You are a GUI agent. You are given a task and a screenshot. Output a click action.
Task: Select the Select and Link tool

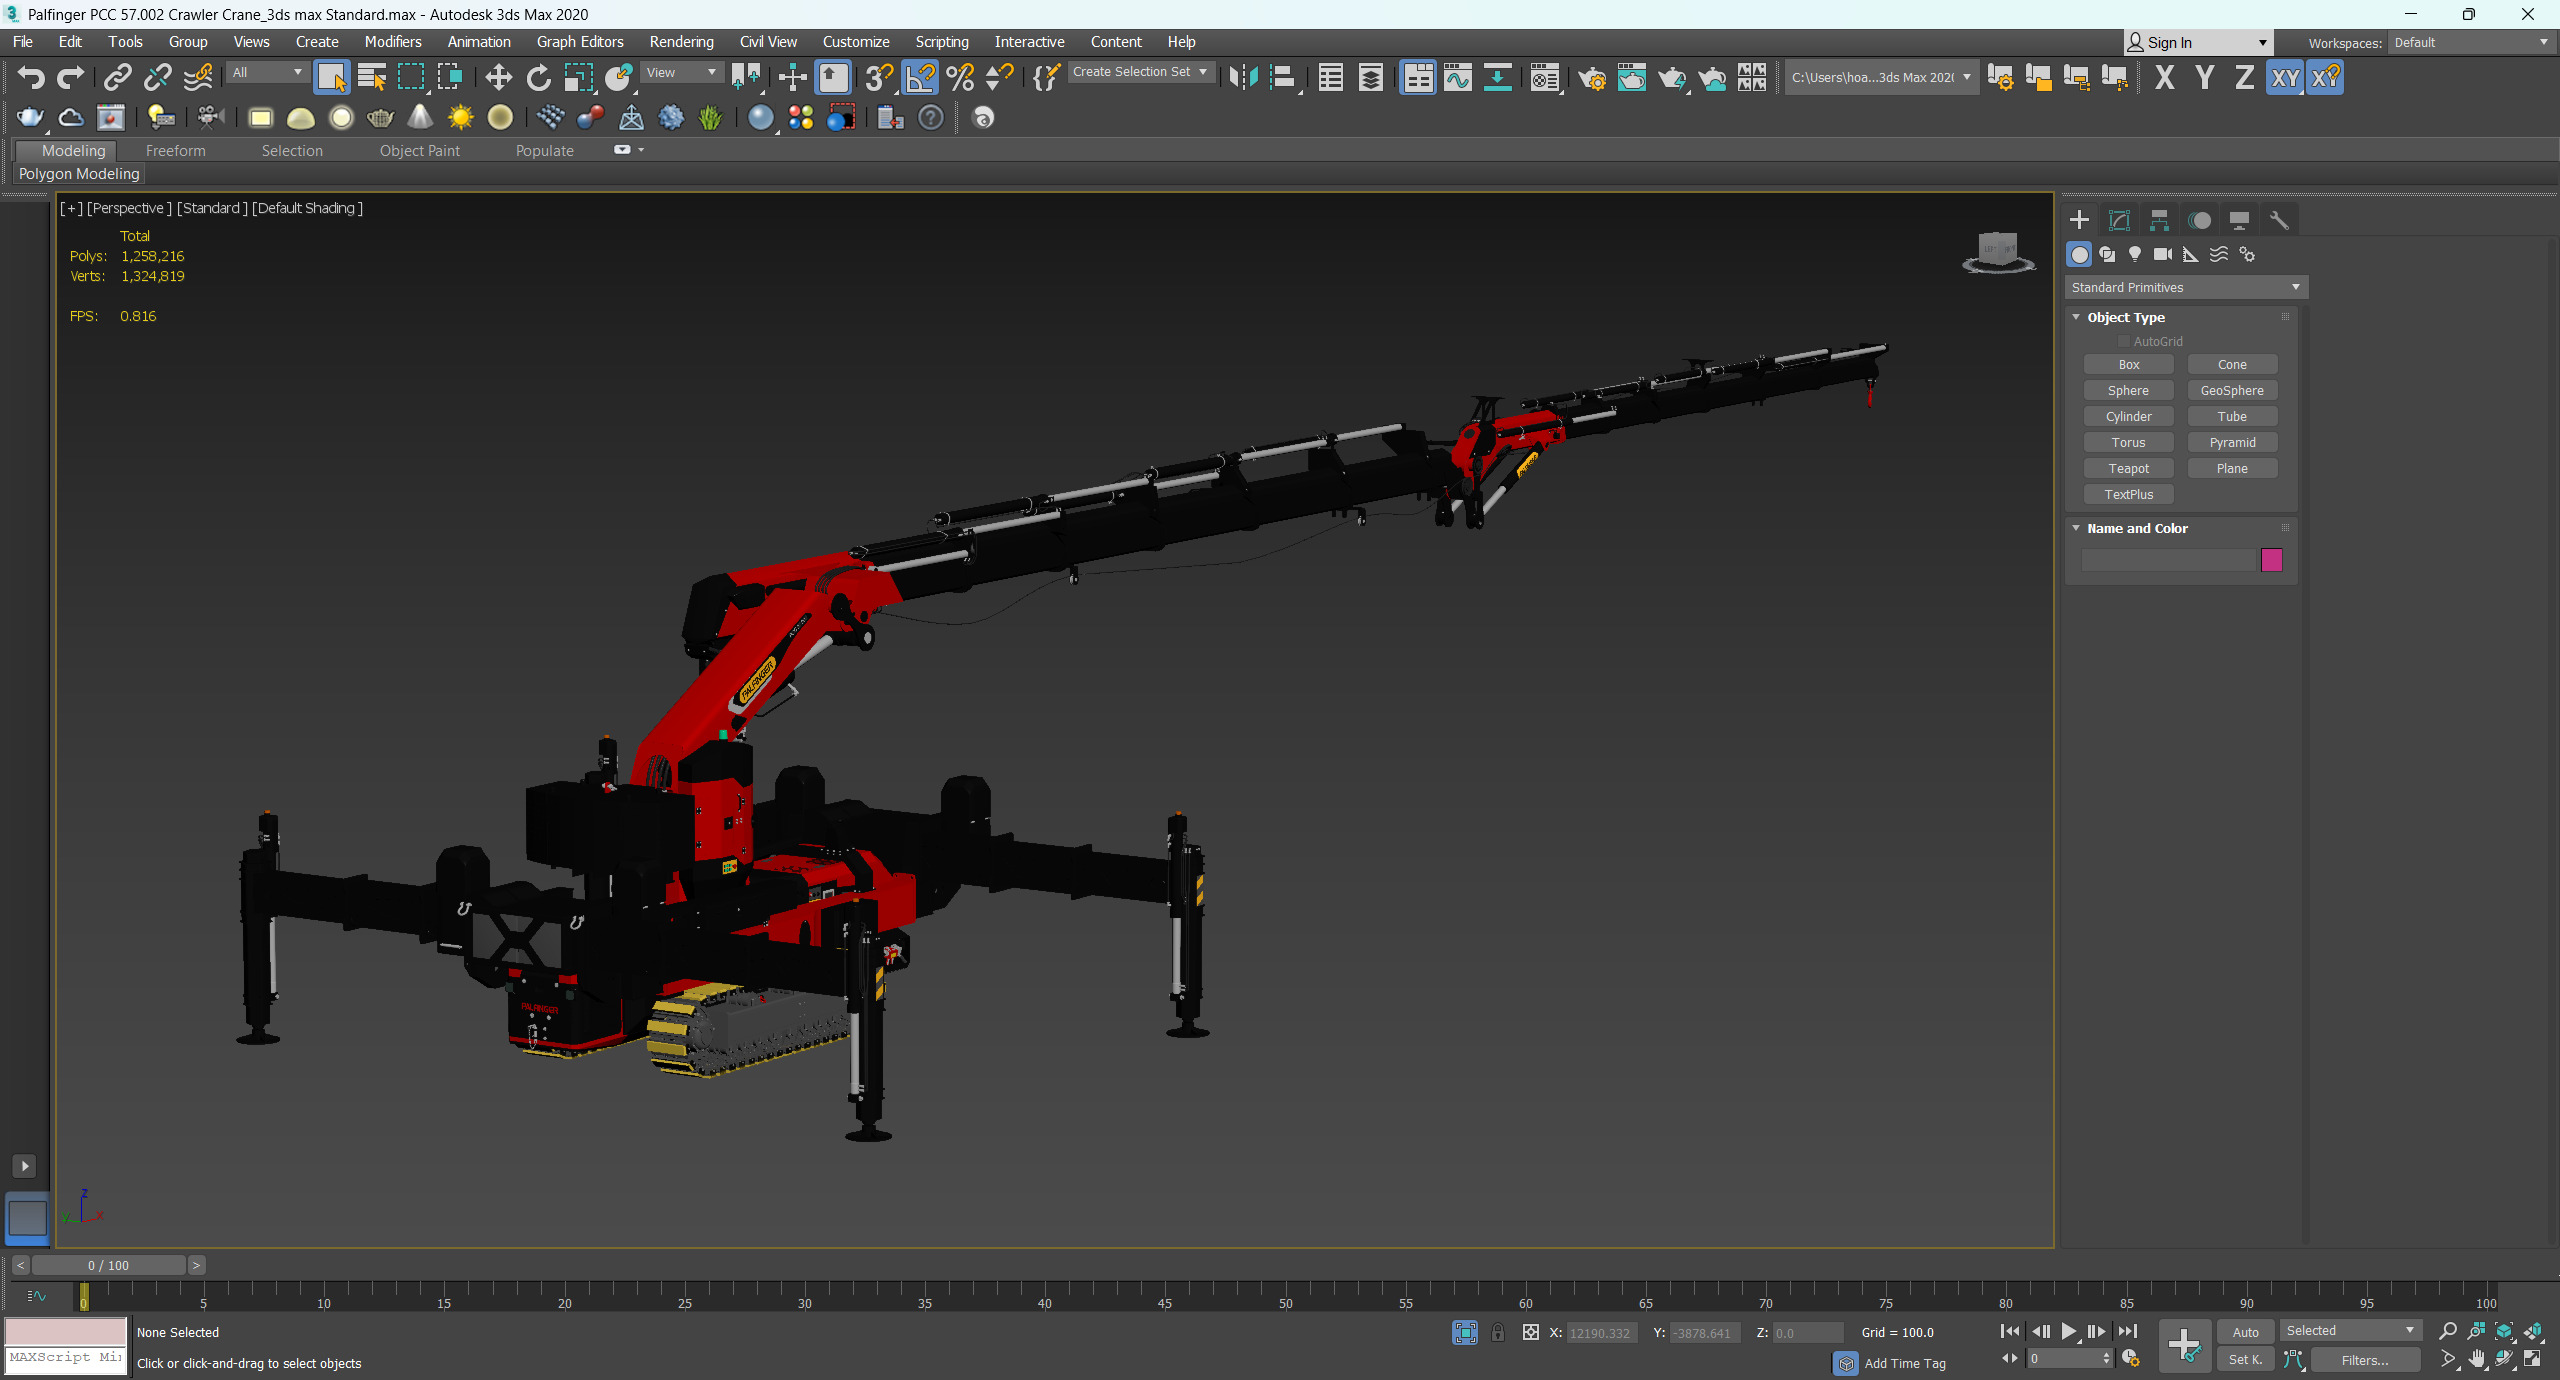point(118,77)
